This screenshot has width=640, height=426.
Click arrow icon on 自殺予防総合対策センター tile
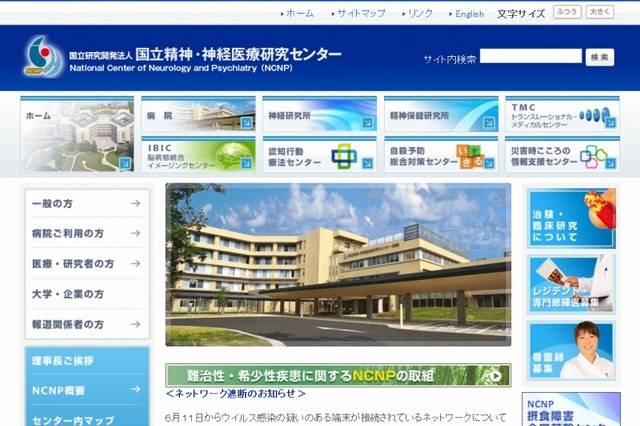[x=489, y=163]
